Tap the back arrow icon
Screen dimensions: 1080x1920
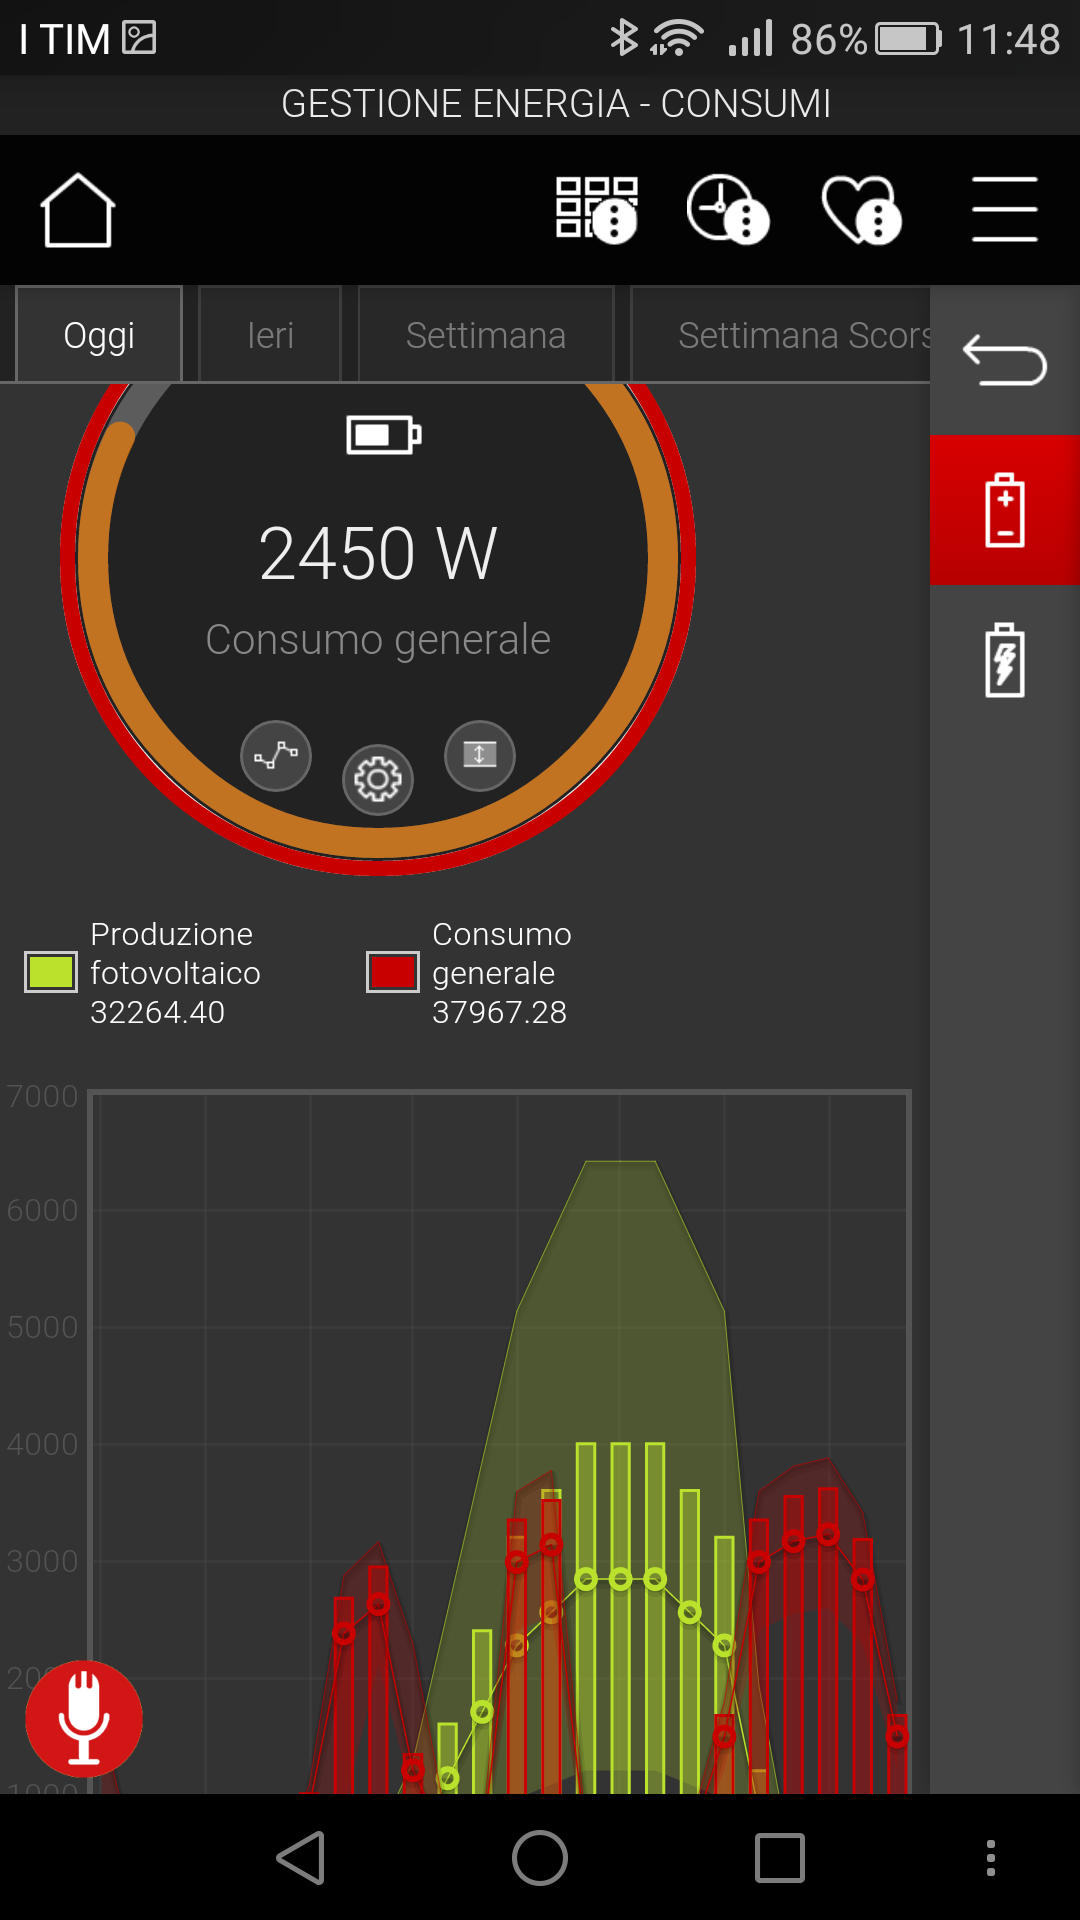[1004, 361]
